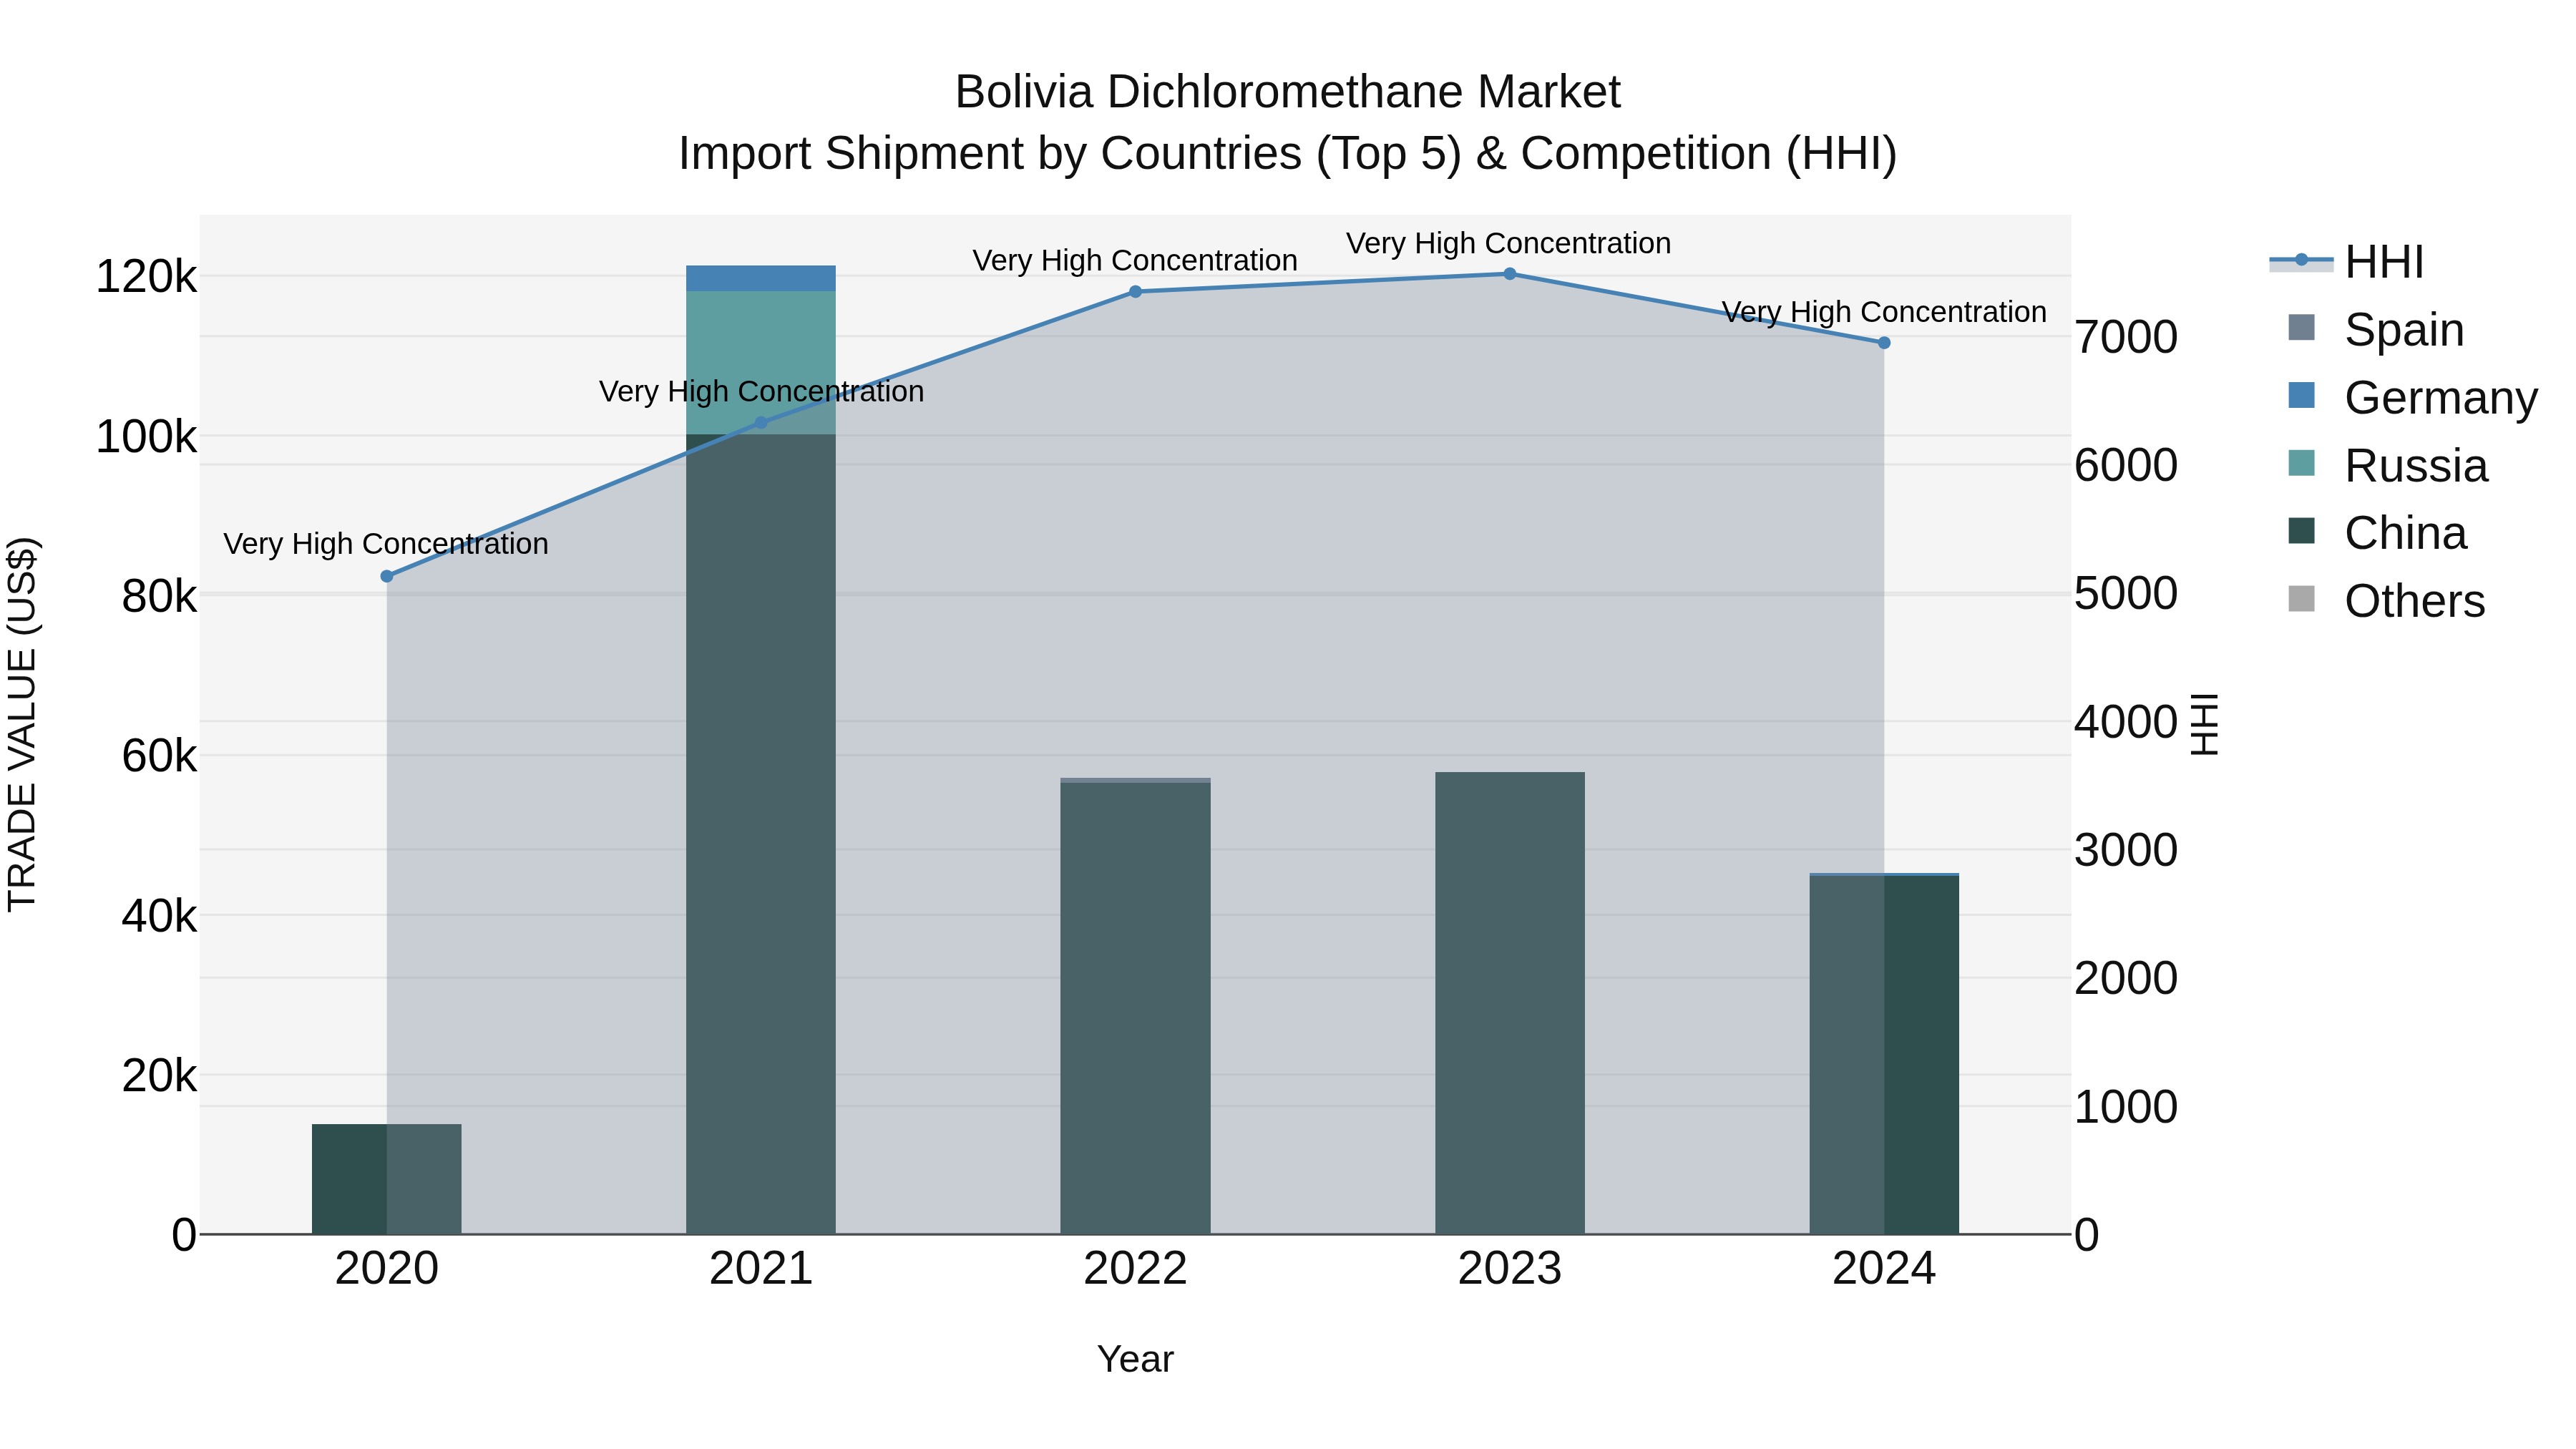The image size is (2576, 1449).
Task: Click the 2021 x-axis label
Action: [761, 1269]
